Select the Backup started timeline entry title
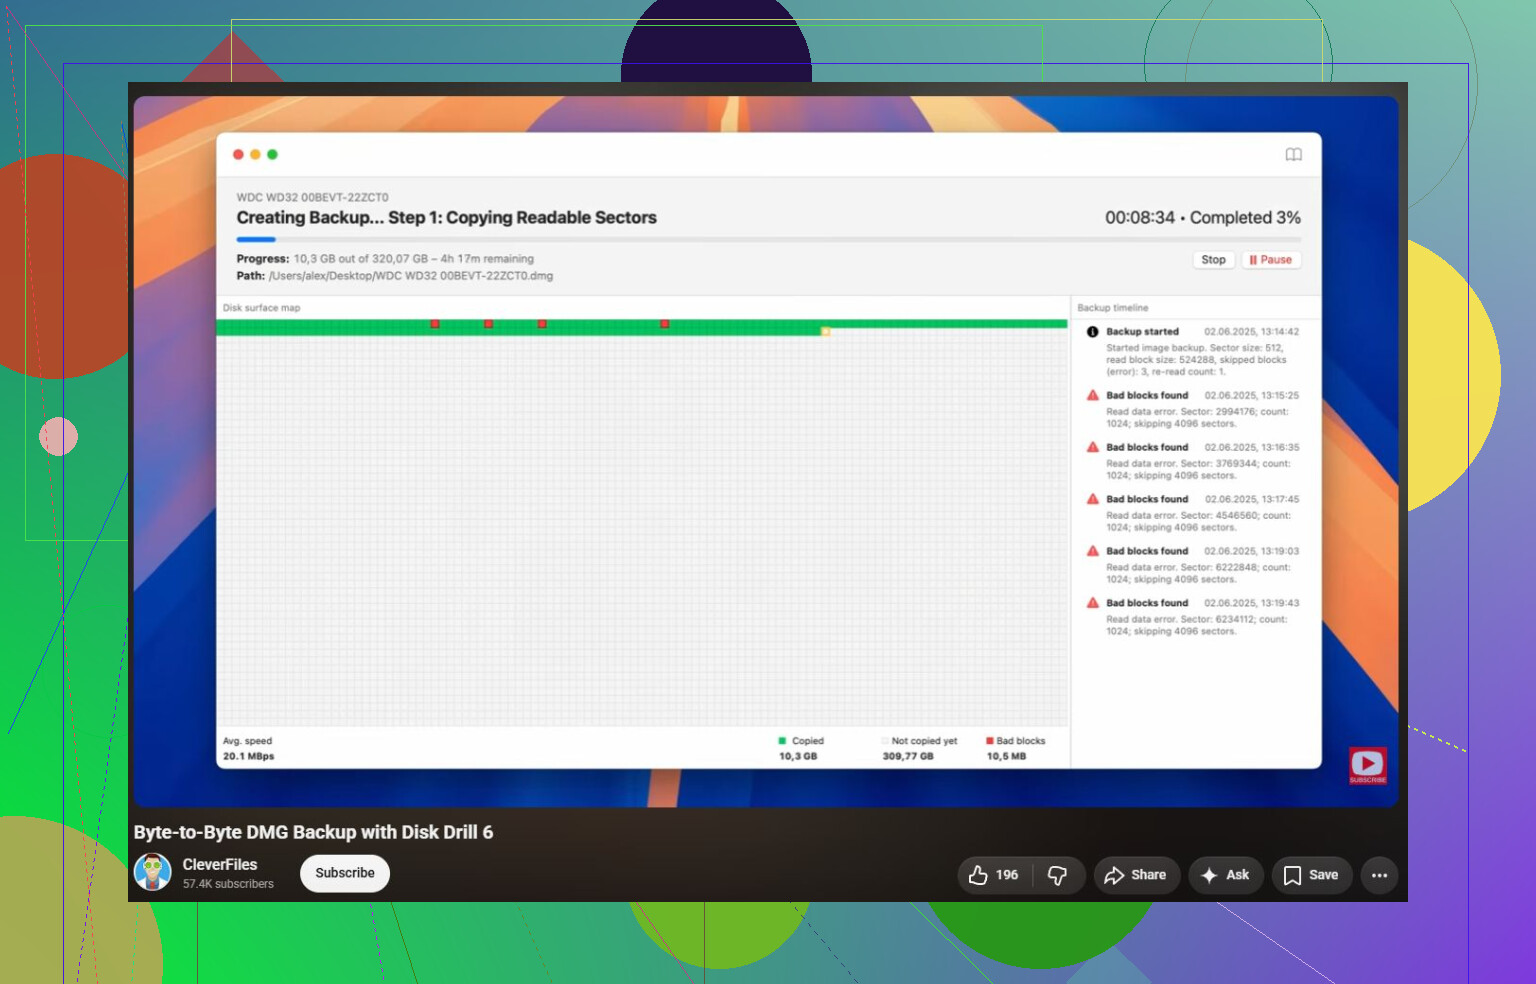This screenshot has height=984, width=1536. [1142, 332]
